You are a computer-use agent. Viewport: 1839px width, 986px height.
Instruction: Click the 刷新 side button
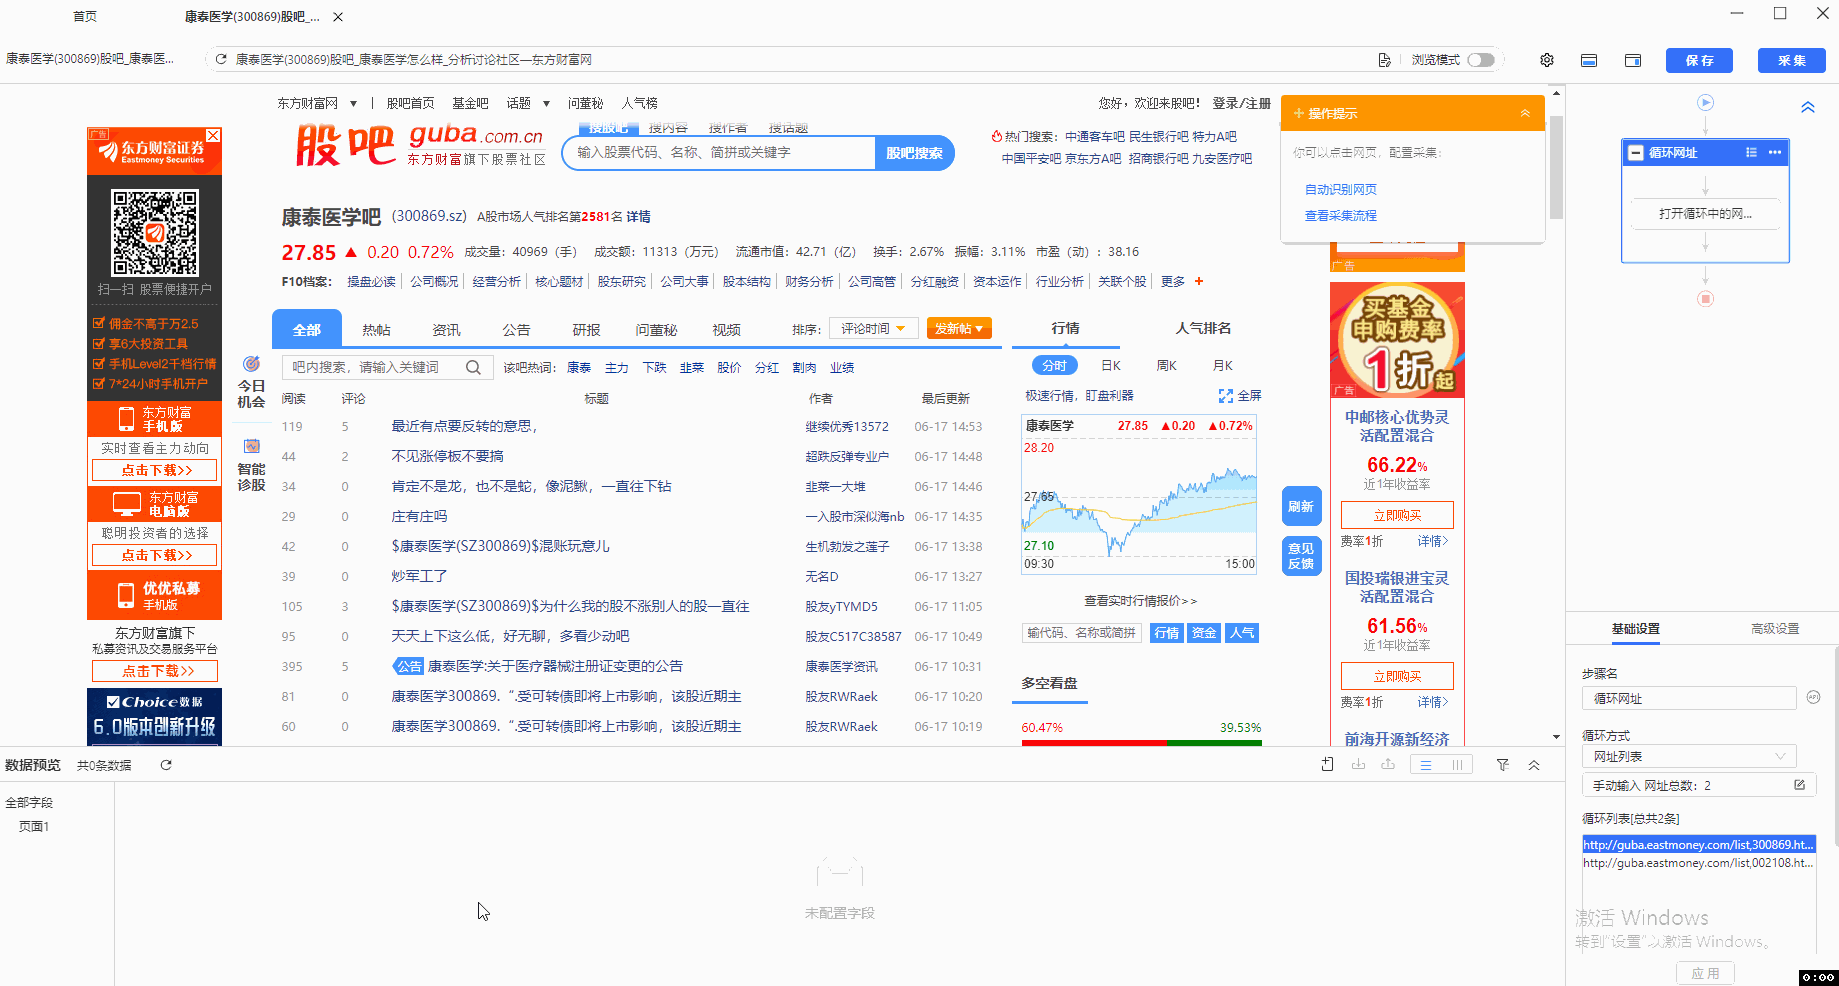click(x=1301, y=506)
